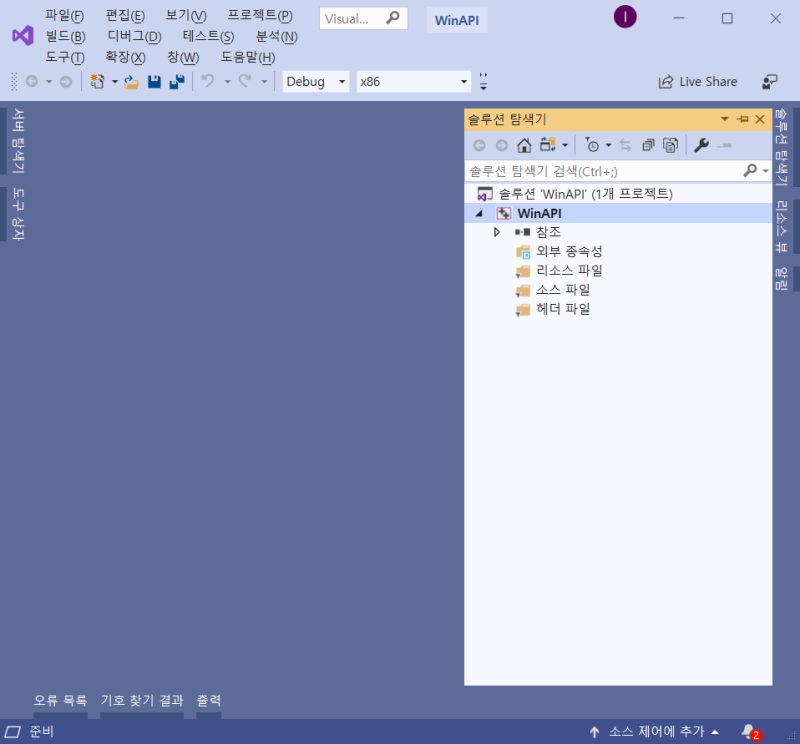
Task: Click the Visual Studio search box
Action: (x=363, y=18)
